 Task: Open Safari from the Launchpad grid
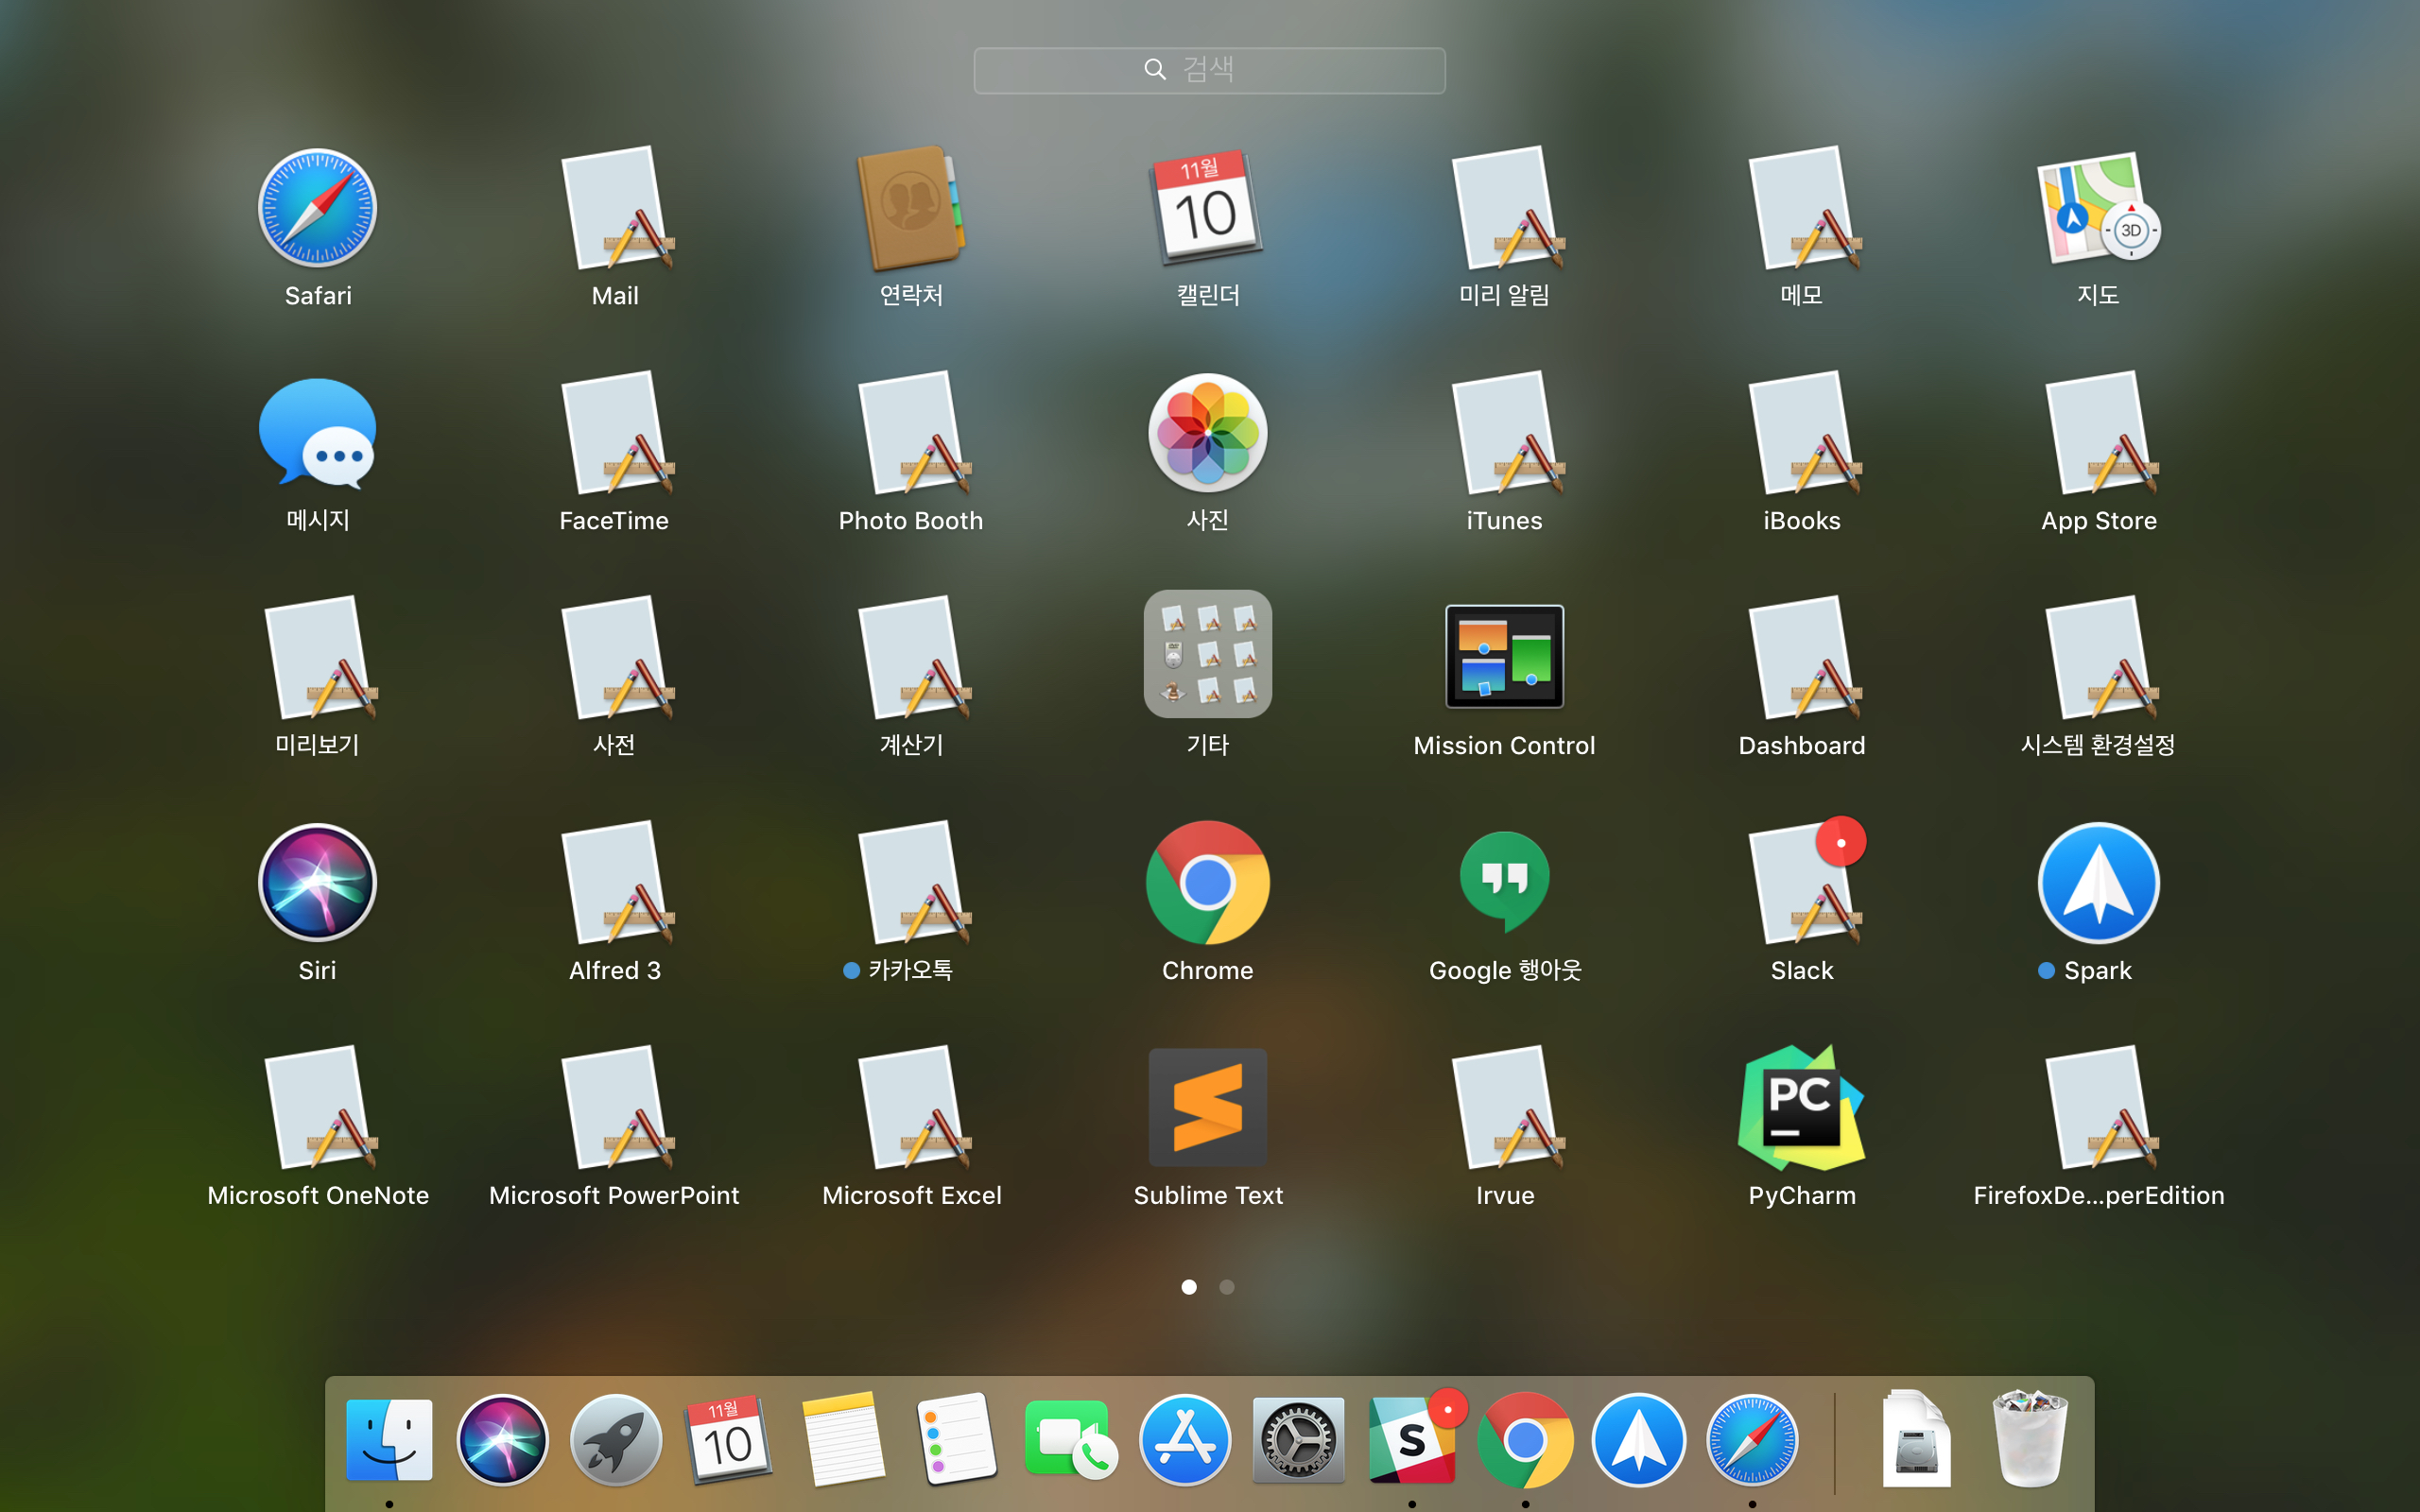pyautogui.click(x=317, y=208)
